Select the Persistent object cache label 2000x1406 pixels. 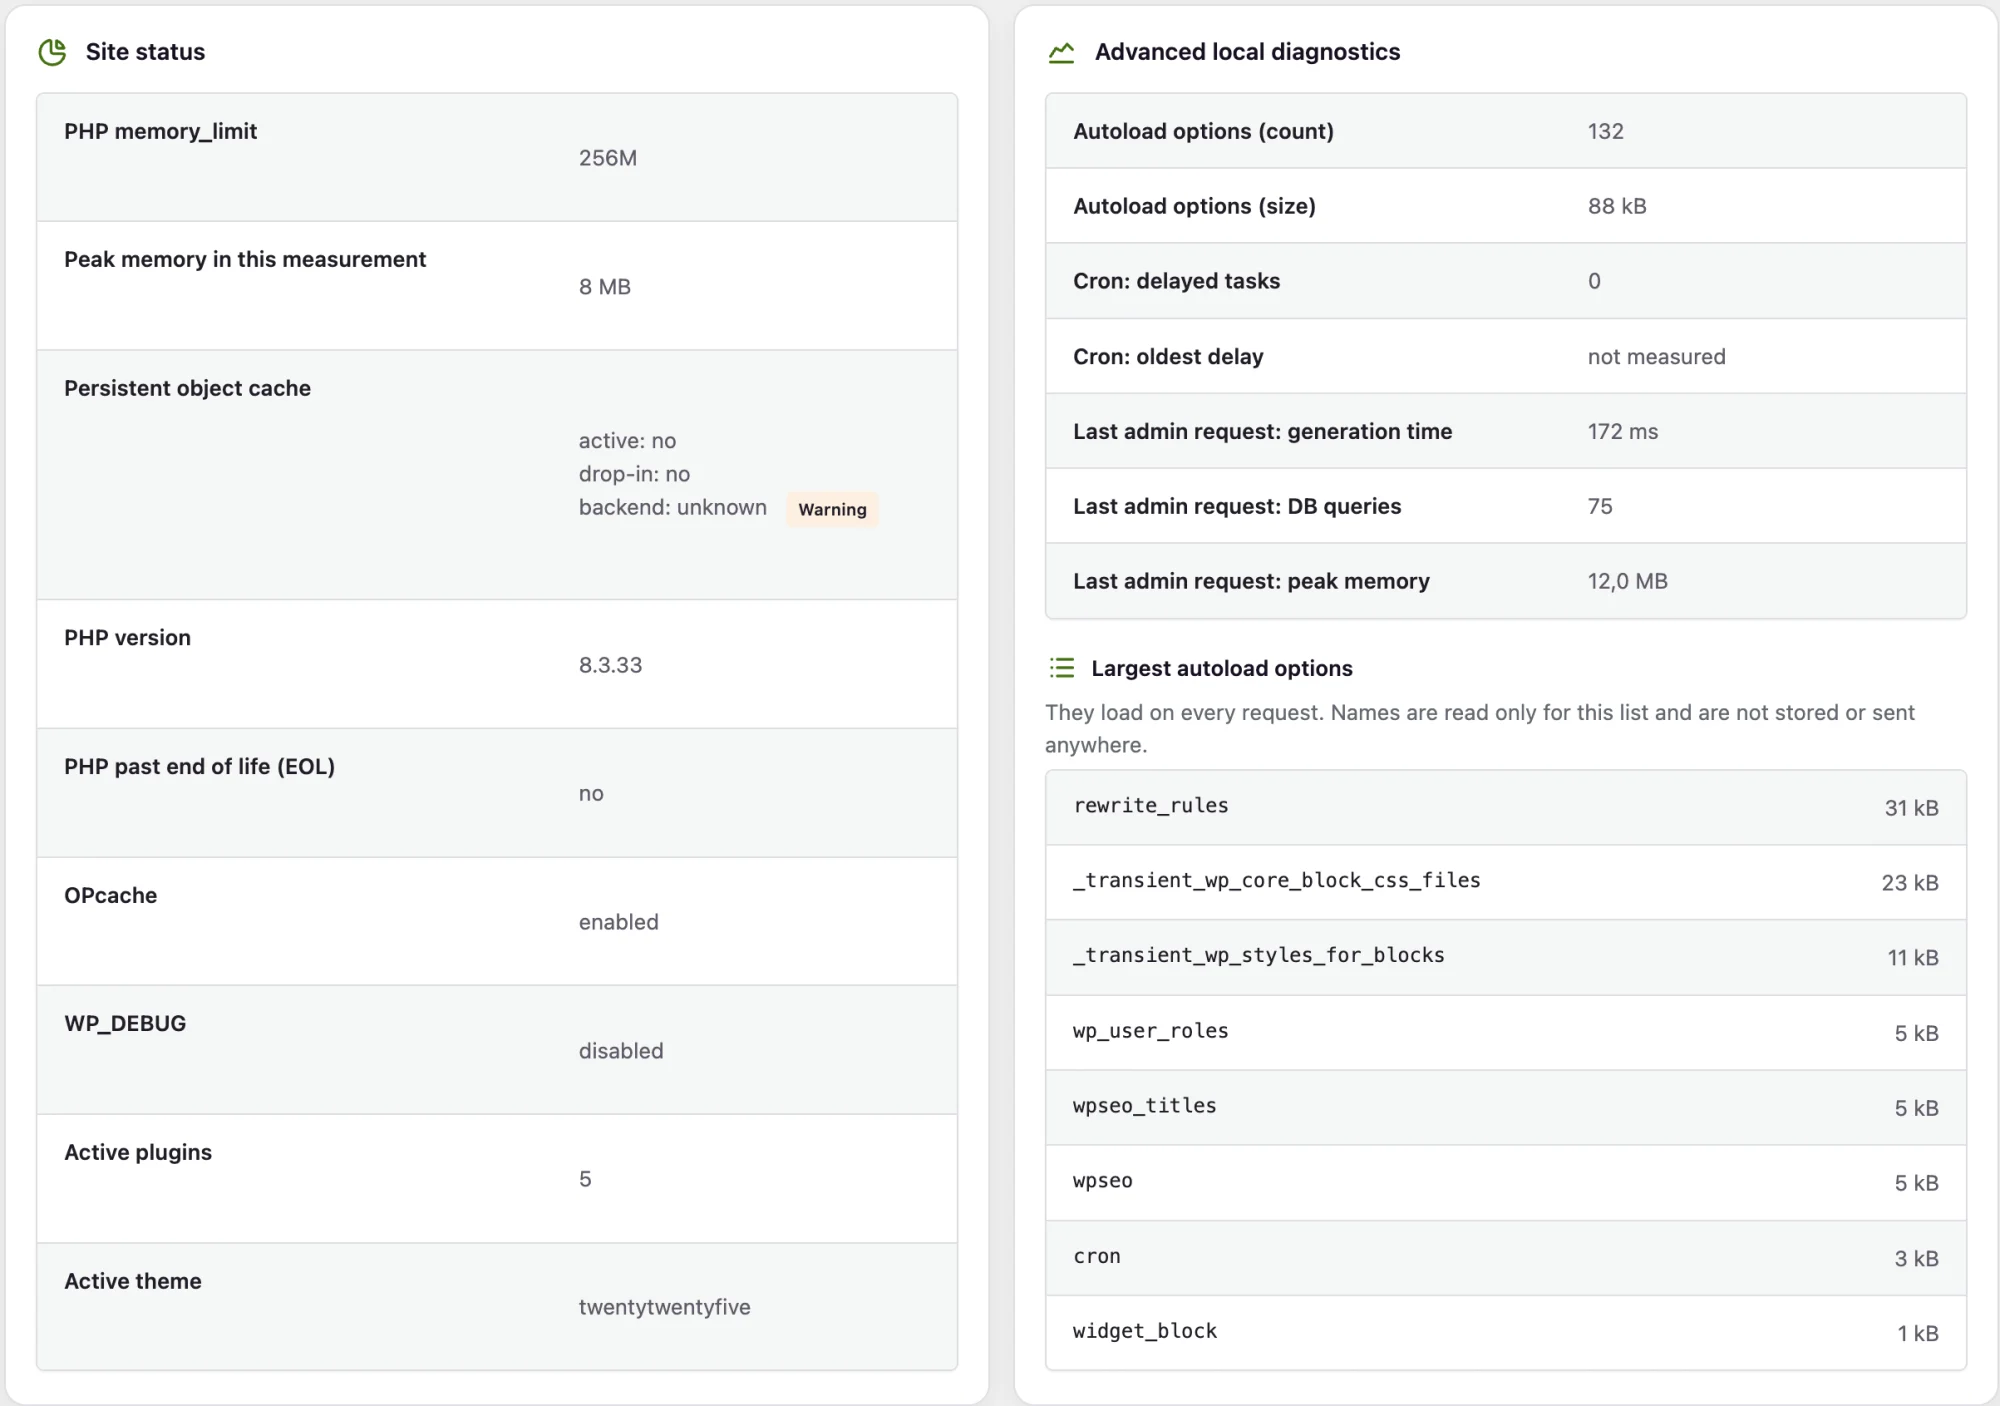(187, 388)
